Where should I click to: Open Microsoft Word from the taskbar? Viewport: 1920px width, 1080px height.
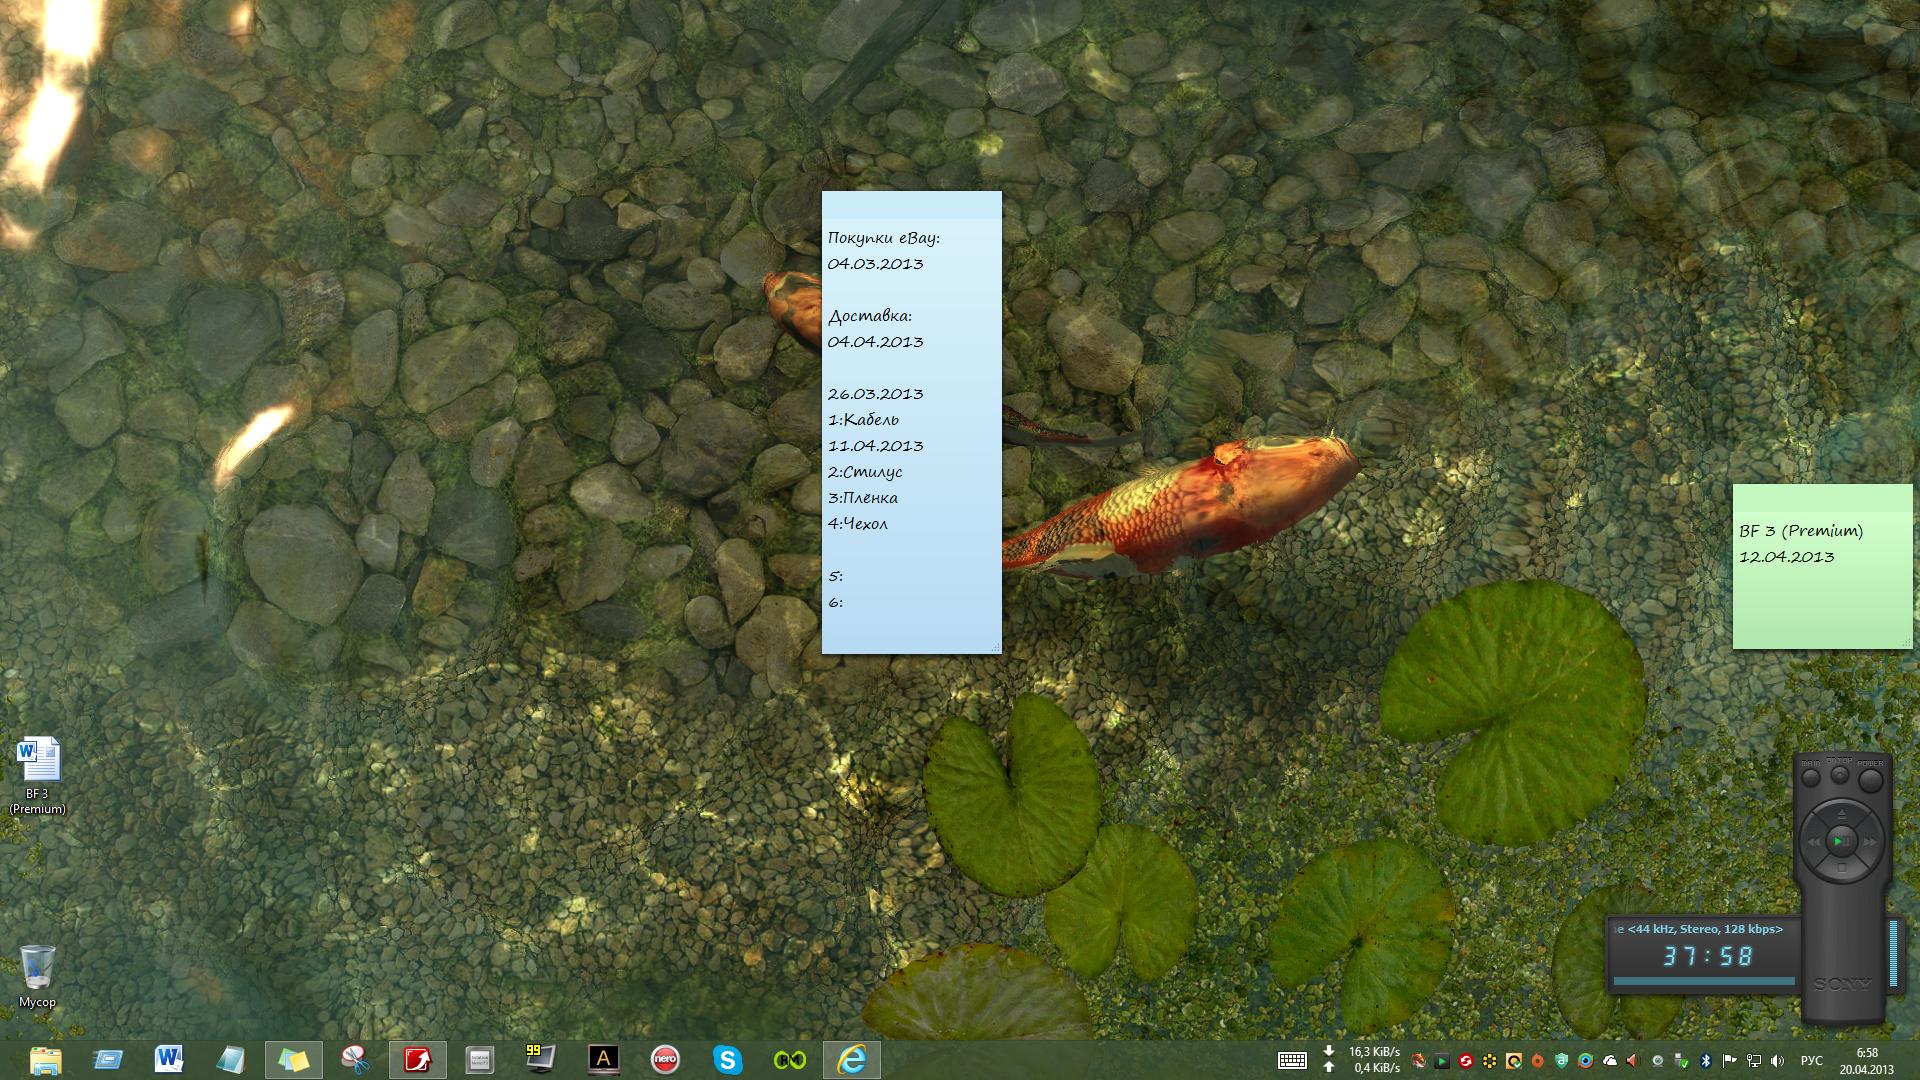[x=169, y=1060]
